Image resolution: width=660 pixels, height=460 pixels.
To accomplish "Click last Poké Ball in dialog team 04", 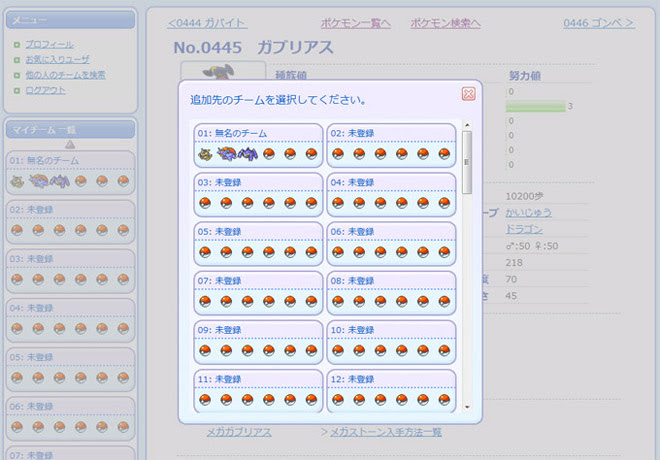I will (444, 203).
